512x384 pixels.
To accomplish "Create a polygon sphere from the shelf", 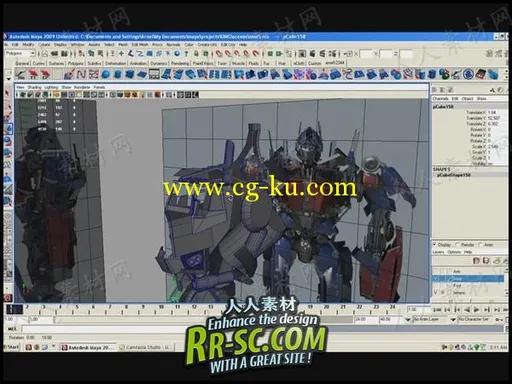I will point(106,74).
